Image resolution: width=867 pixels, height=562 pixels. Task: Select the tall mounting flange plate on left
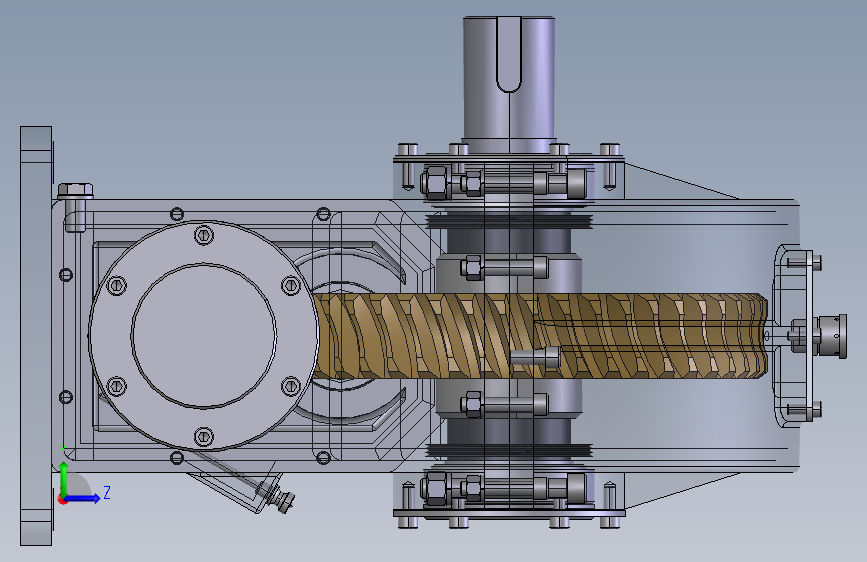click(x=36, y=336)
